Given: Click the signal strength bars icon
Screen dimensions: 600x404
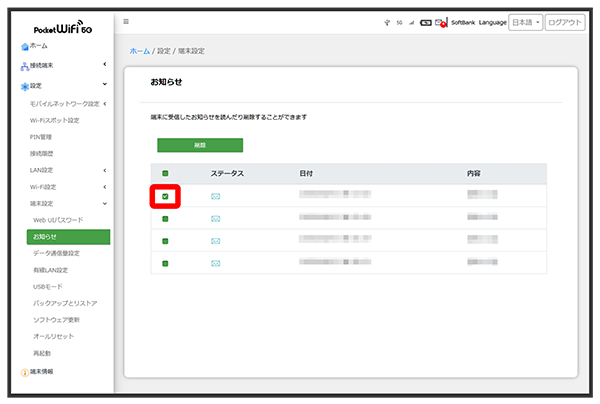Looking at the screenshot, I should click(412, 22).
